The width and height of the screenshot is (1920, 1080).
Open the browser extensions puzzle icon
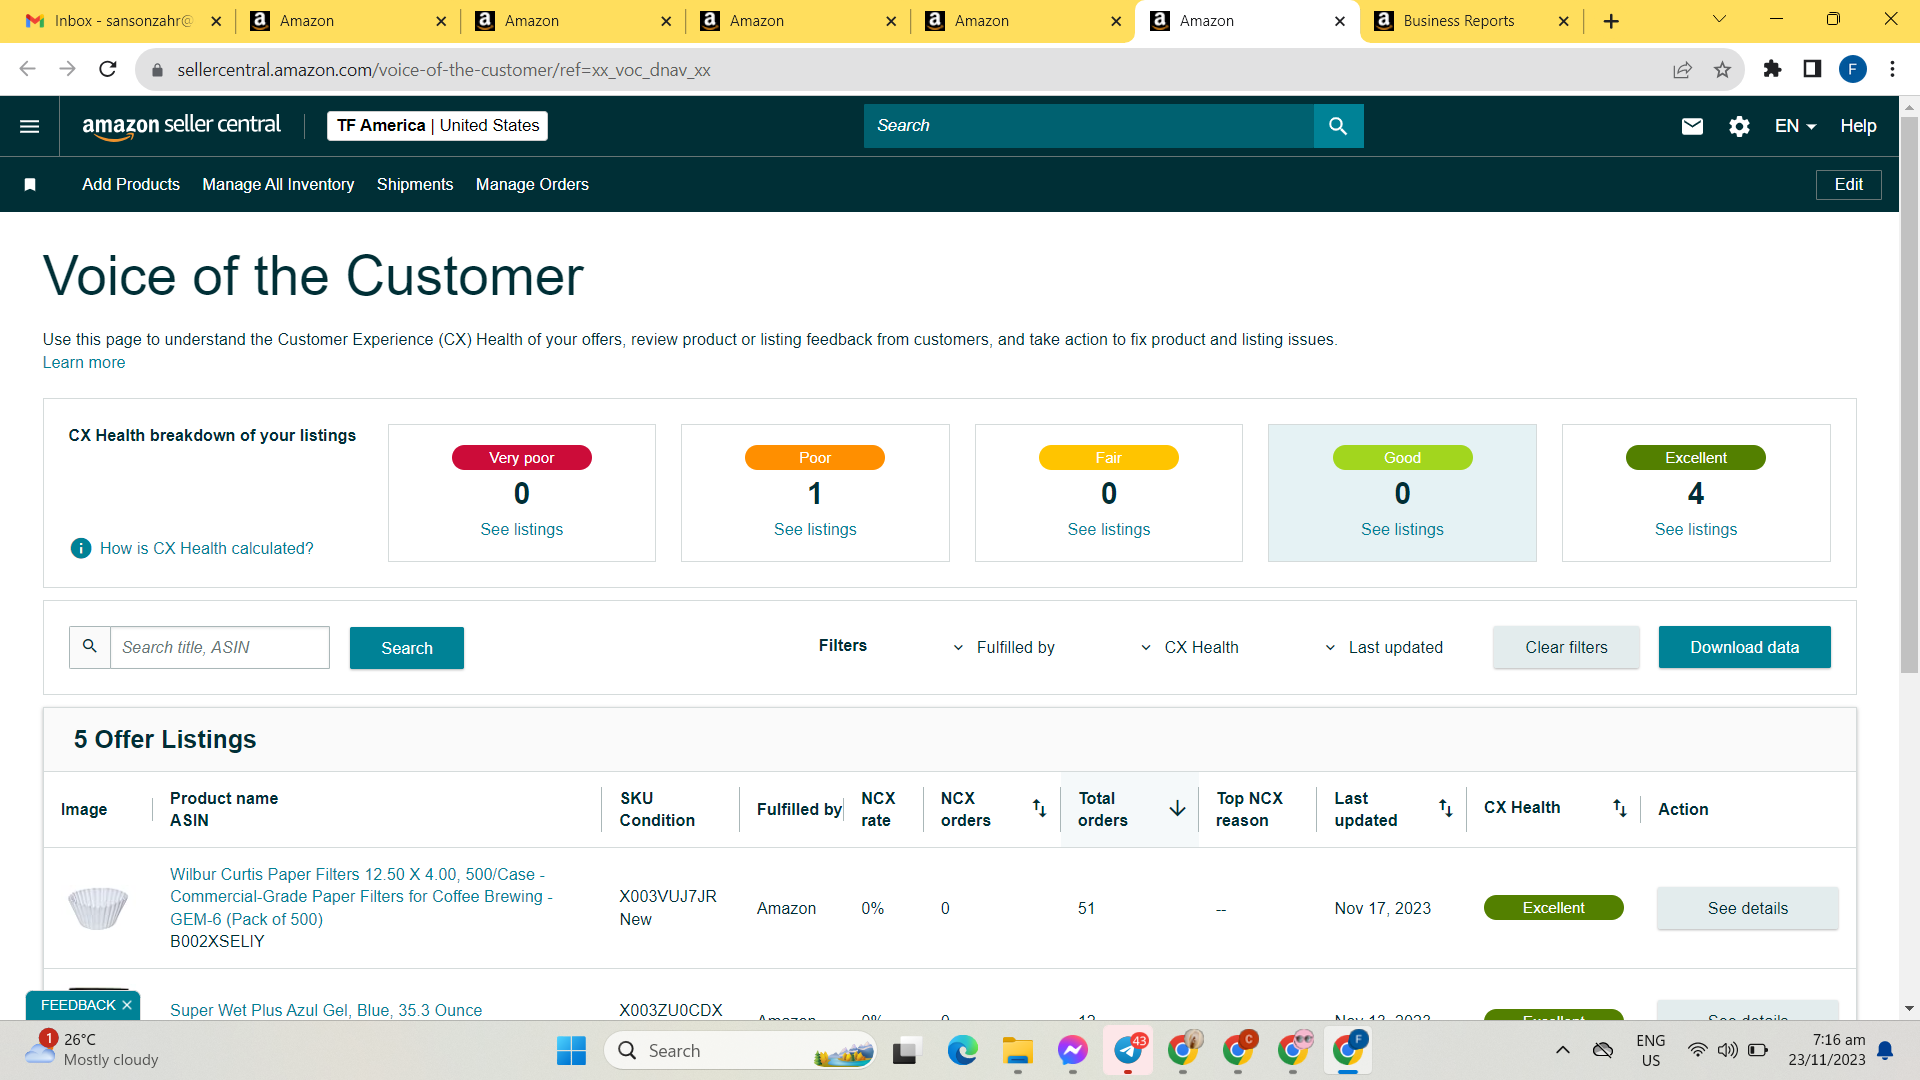point(1772,69)
